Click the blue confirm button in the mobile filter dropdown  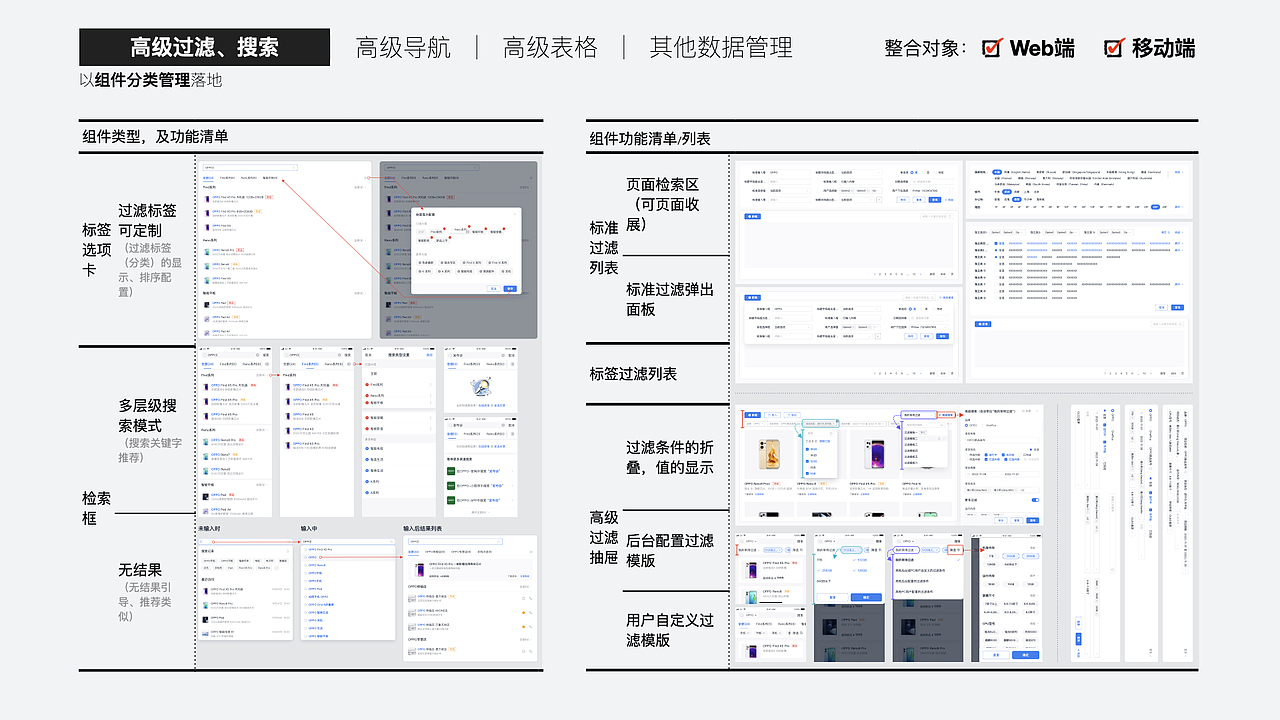pos(866,597)
